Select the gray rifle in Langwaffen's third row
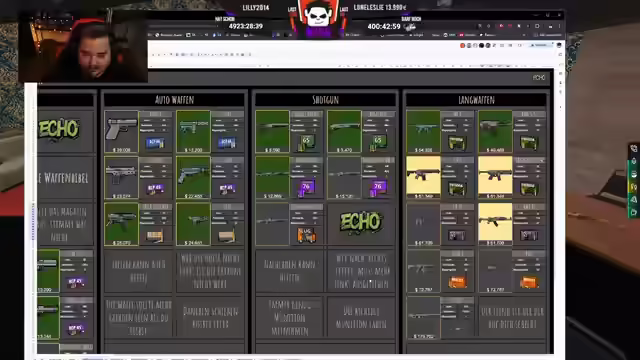Image resolution: width=640 pixels, height=360 pixels. (423, 224)
